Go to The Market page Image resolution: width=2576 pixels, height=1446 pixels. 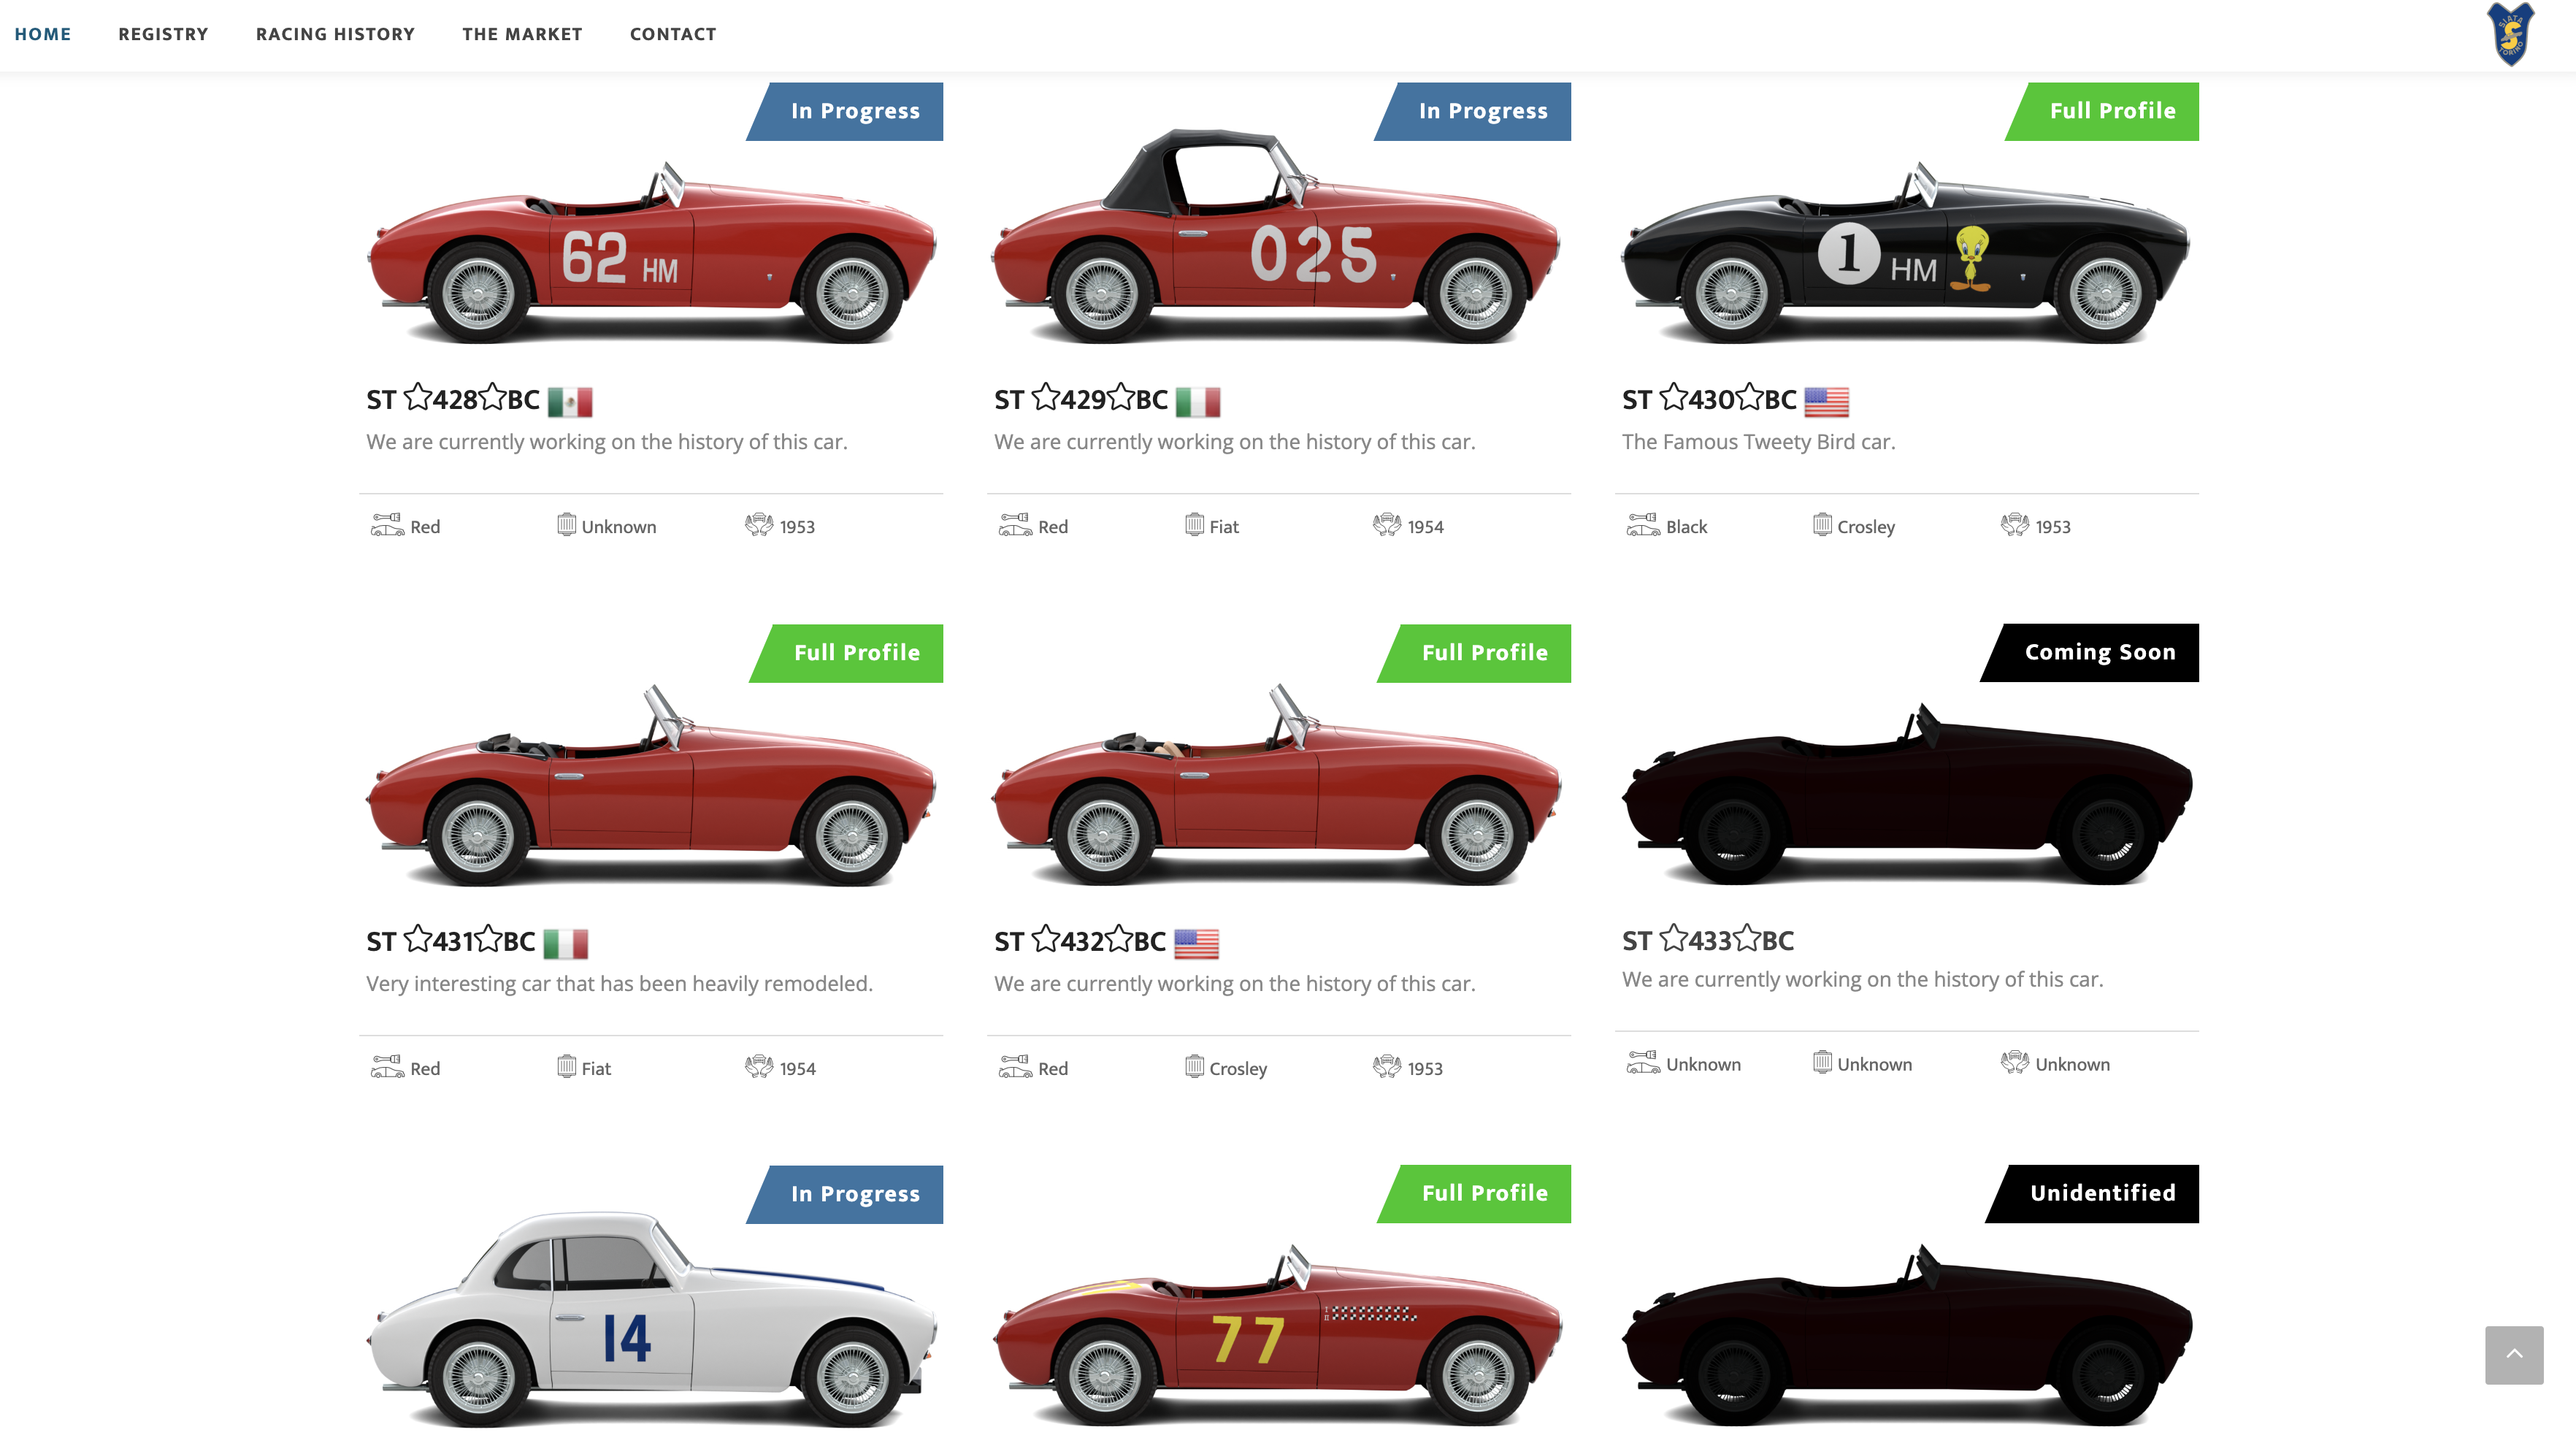tap(522, 34)
